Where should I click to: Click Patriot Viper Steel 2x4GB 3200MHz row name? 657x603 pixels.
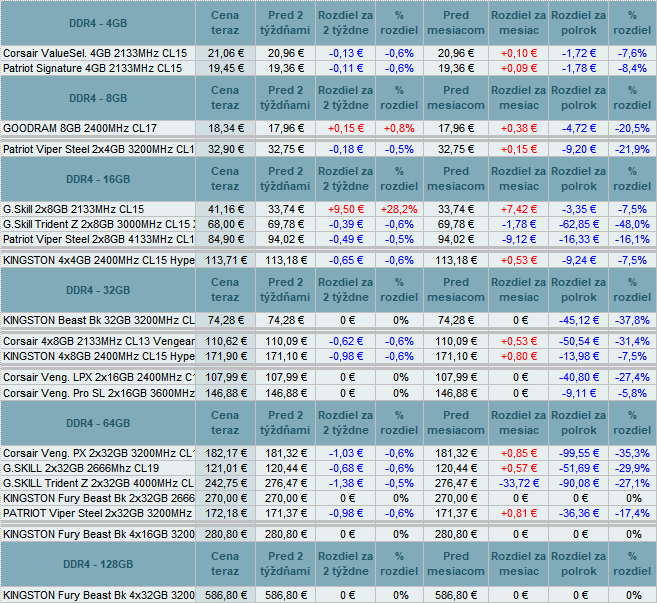(x=98, y=150)
